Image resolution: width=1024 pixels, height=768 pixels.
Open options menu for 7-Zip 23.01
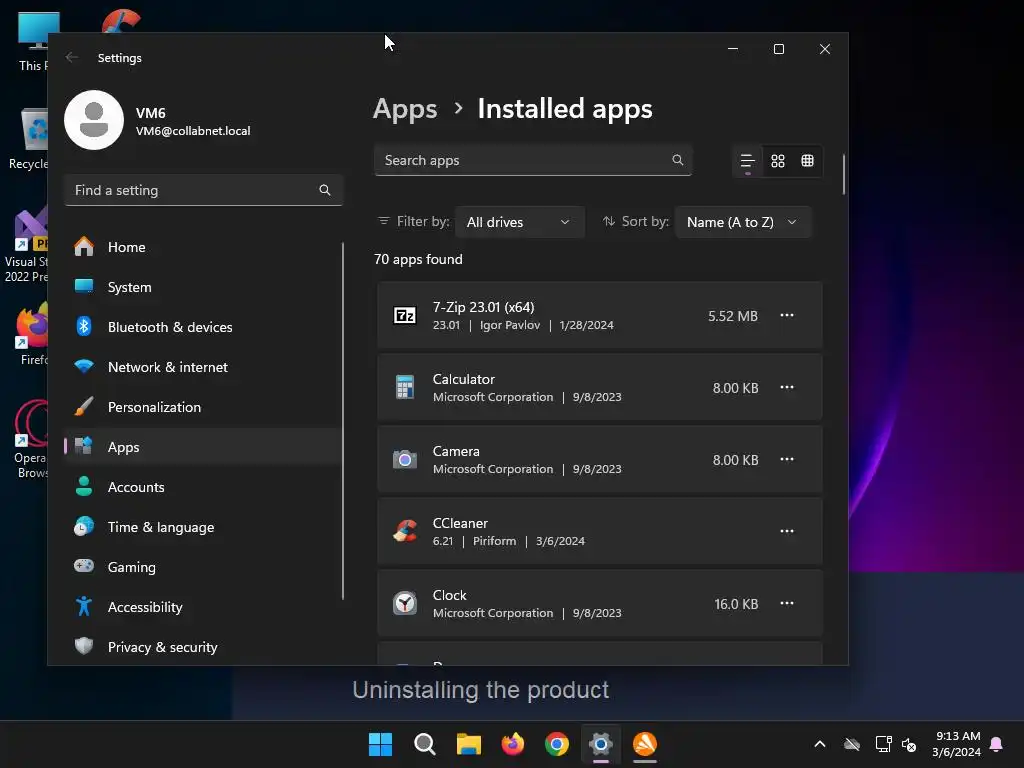pos(787,315)
